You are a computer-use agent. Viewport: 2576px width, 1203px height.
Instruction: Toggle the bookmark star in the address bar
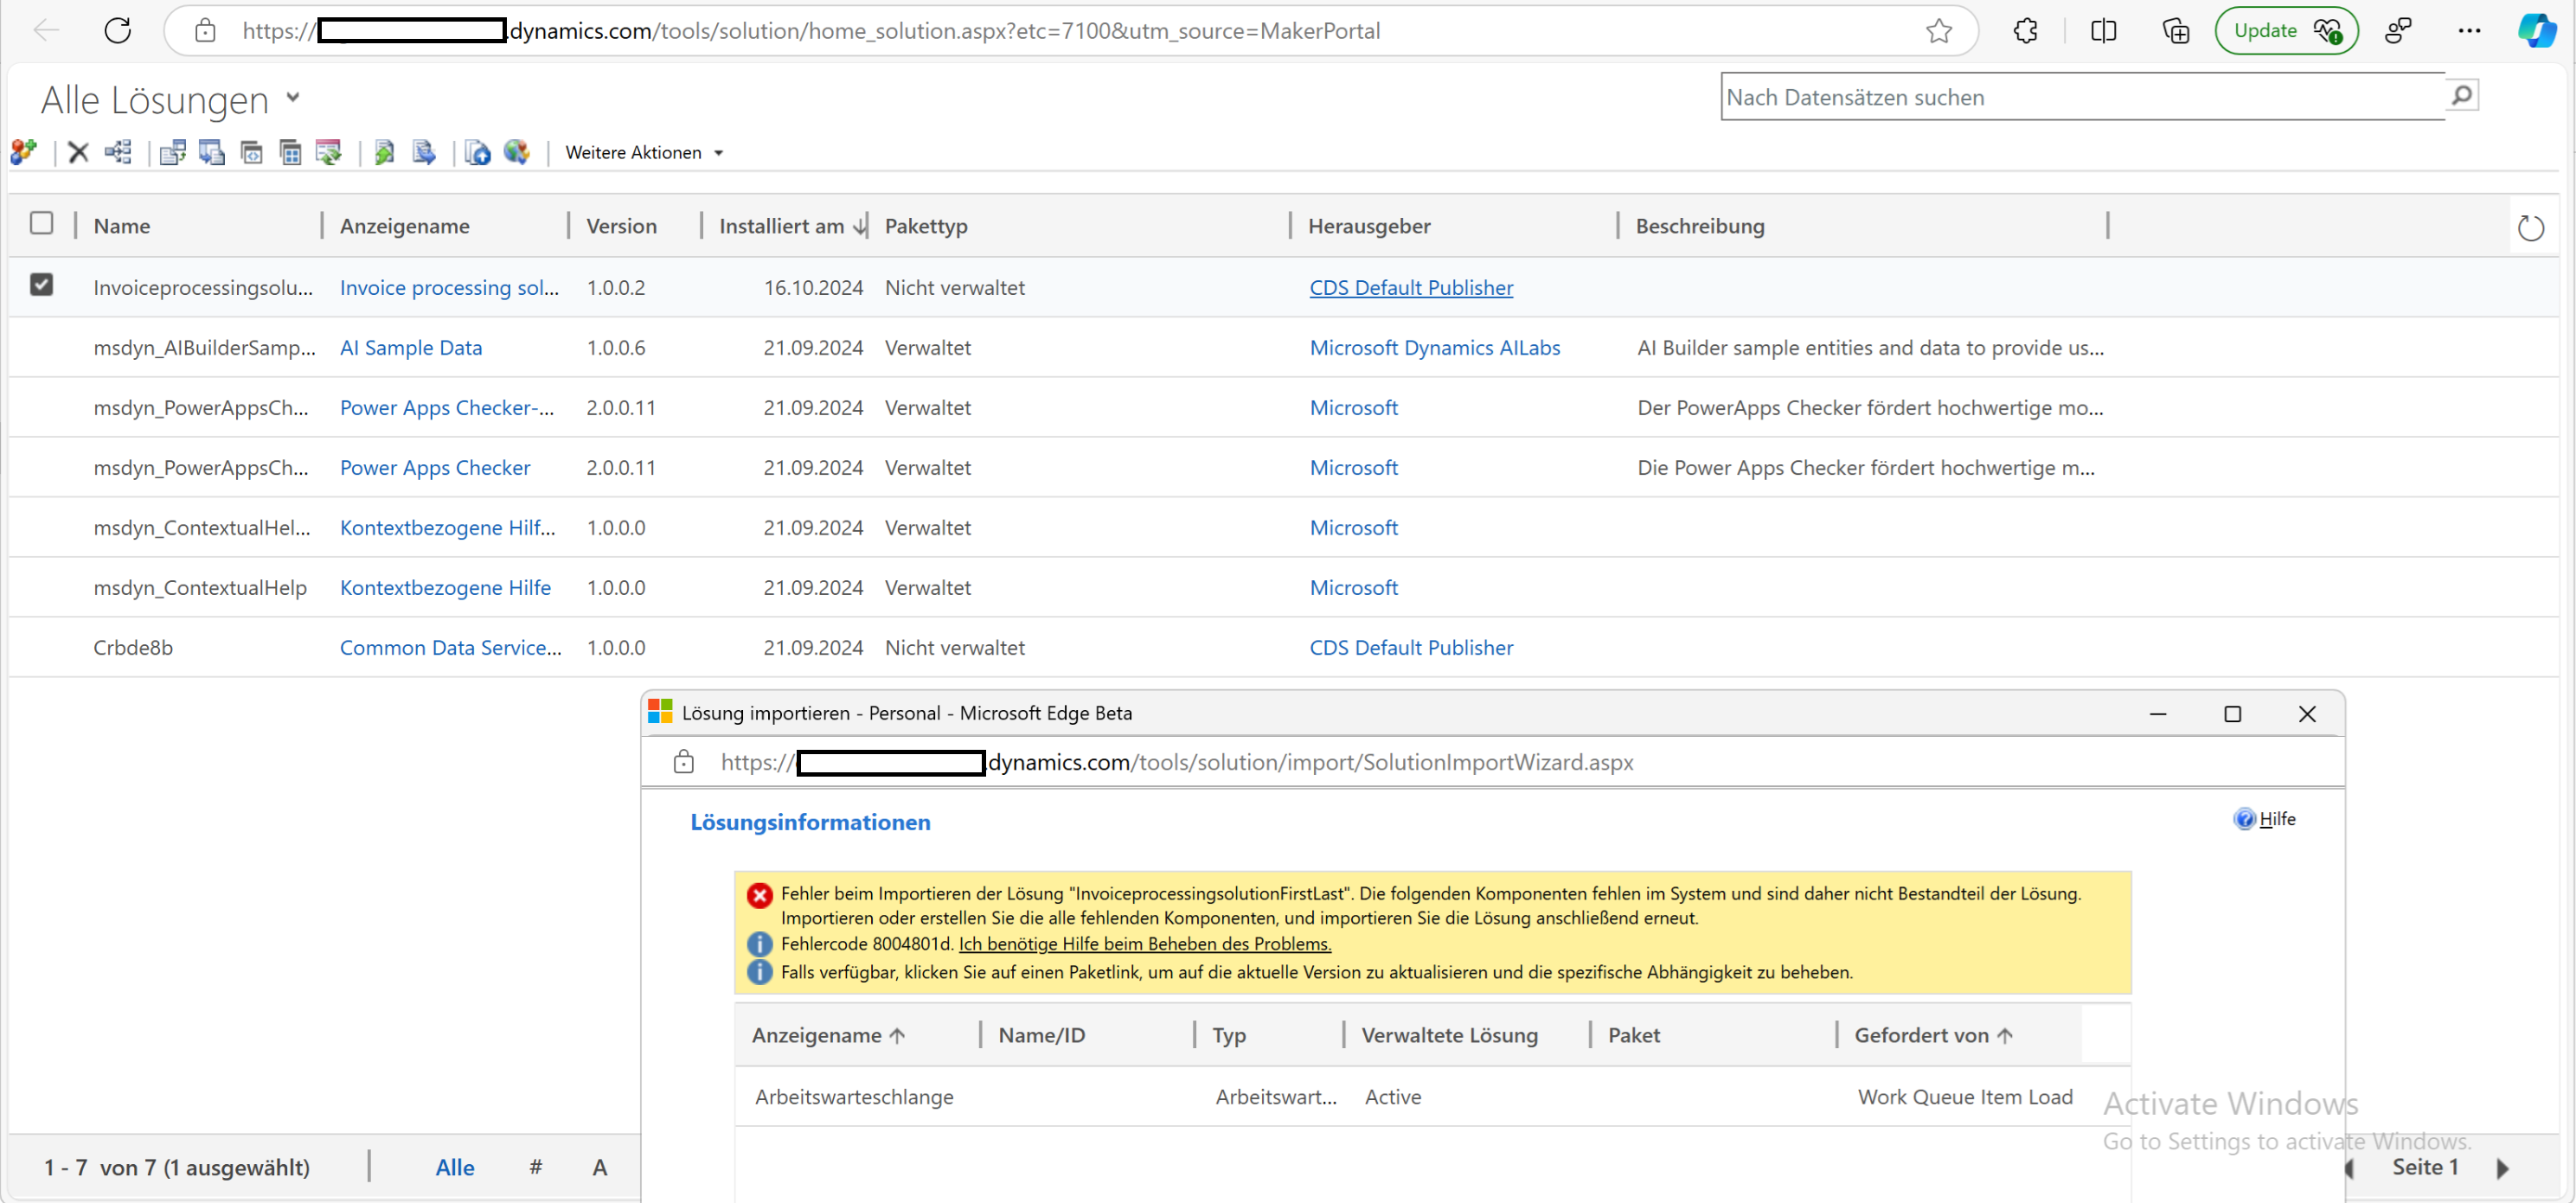coord(1940,31)
